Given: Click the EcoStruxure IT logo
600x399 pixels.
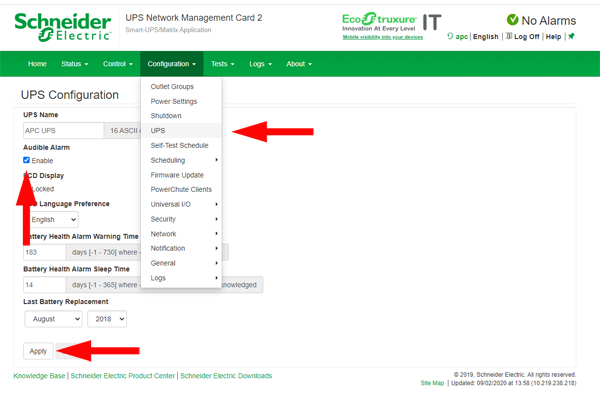Looking at the screenshot, I should point(391,22).
